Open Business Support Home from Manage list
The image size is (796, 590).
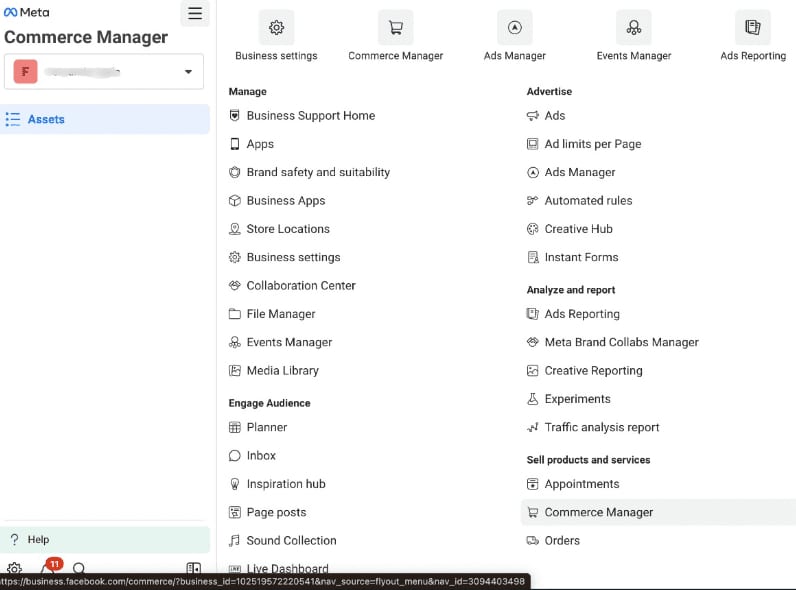310,116
